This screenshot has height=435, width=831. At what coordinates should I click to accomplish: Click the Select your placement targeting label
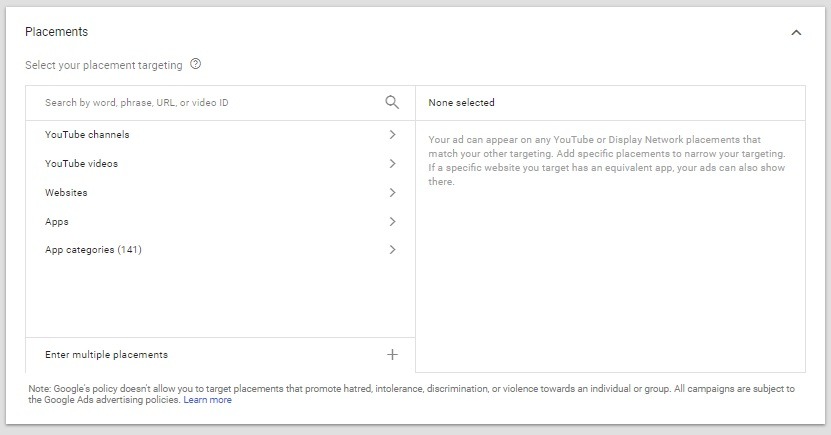pos(103,65)
